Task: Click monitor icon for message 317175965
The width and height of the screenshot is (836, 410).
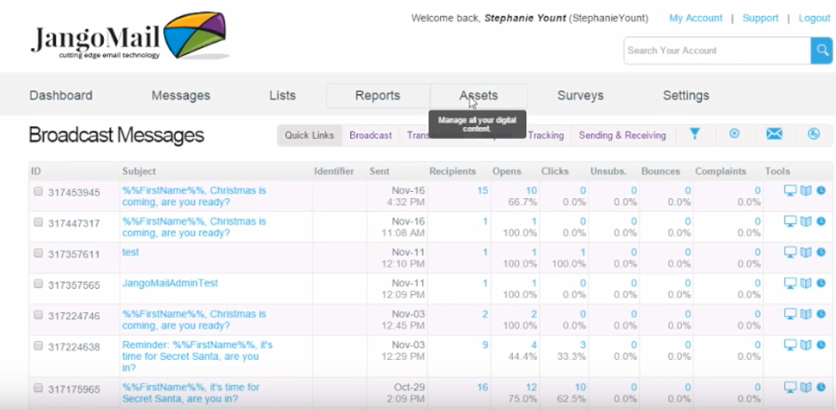Action: click(790, 388)
